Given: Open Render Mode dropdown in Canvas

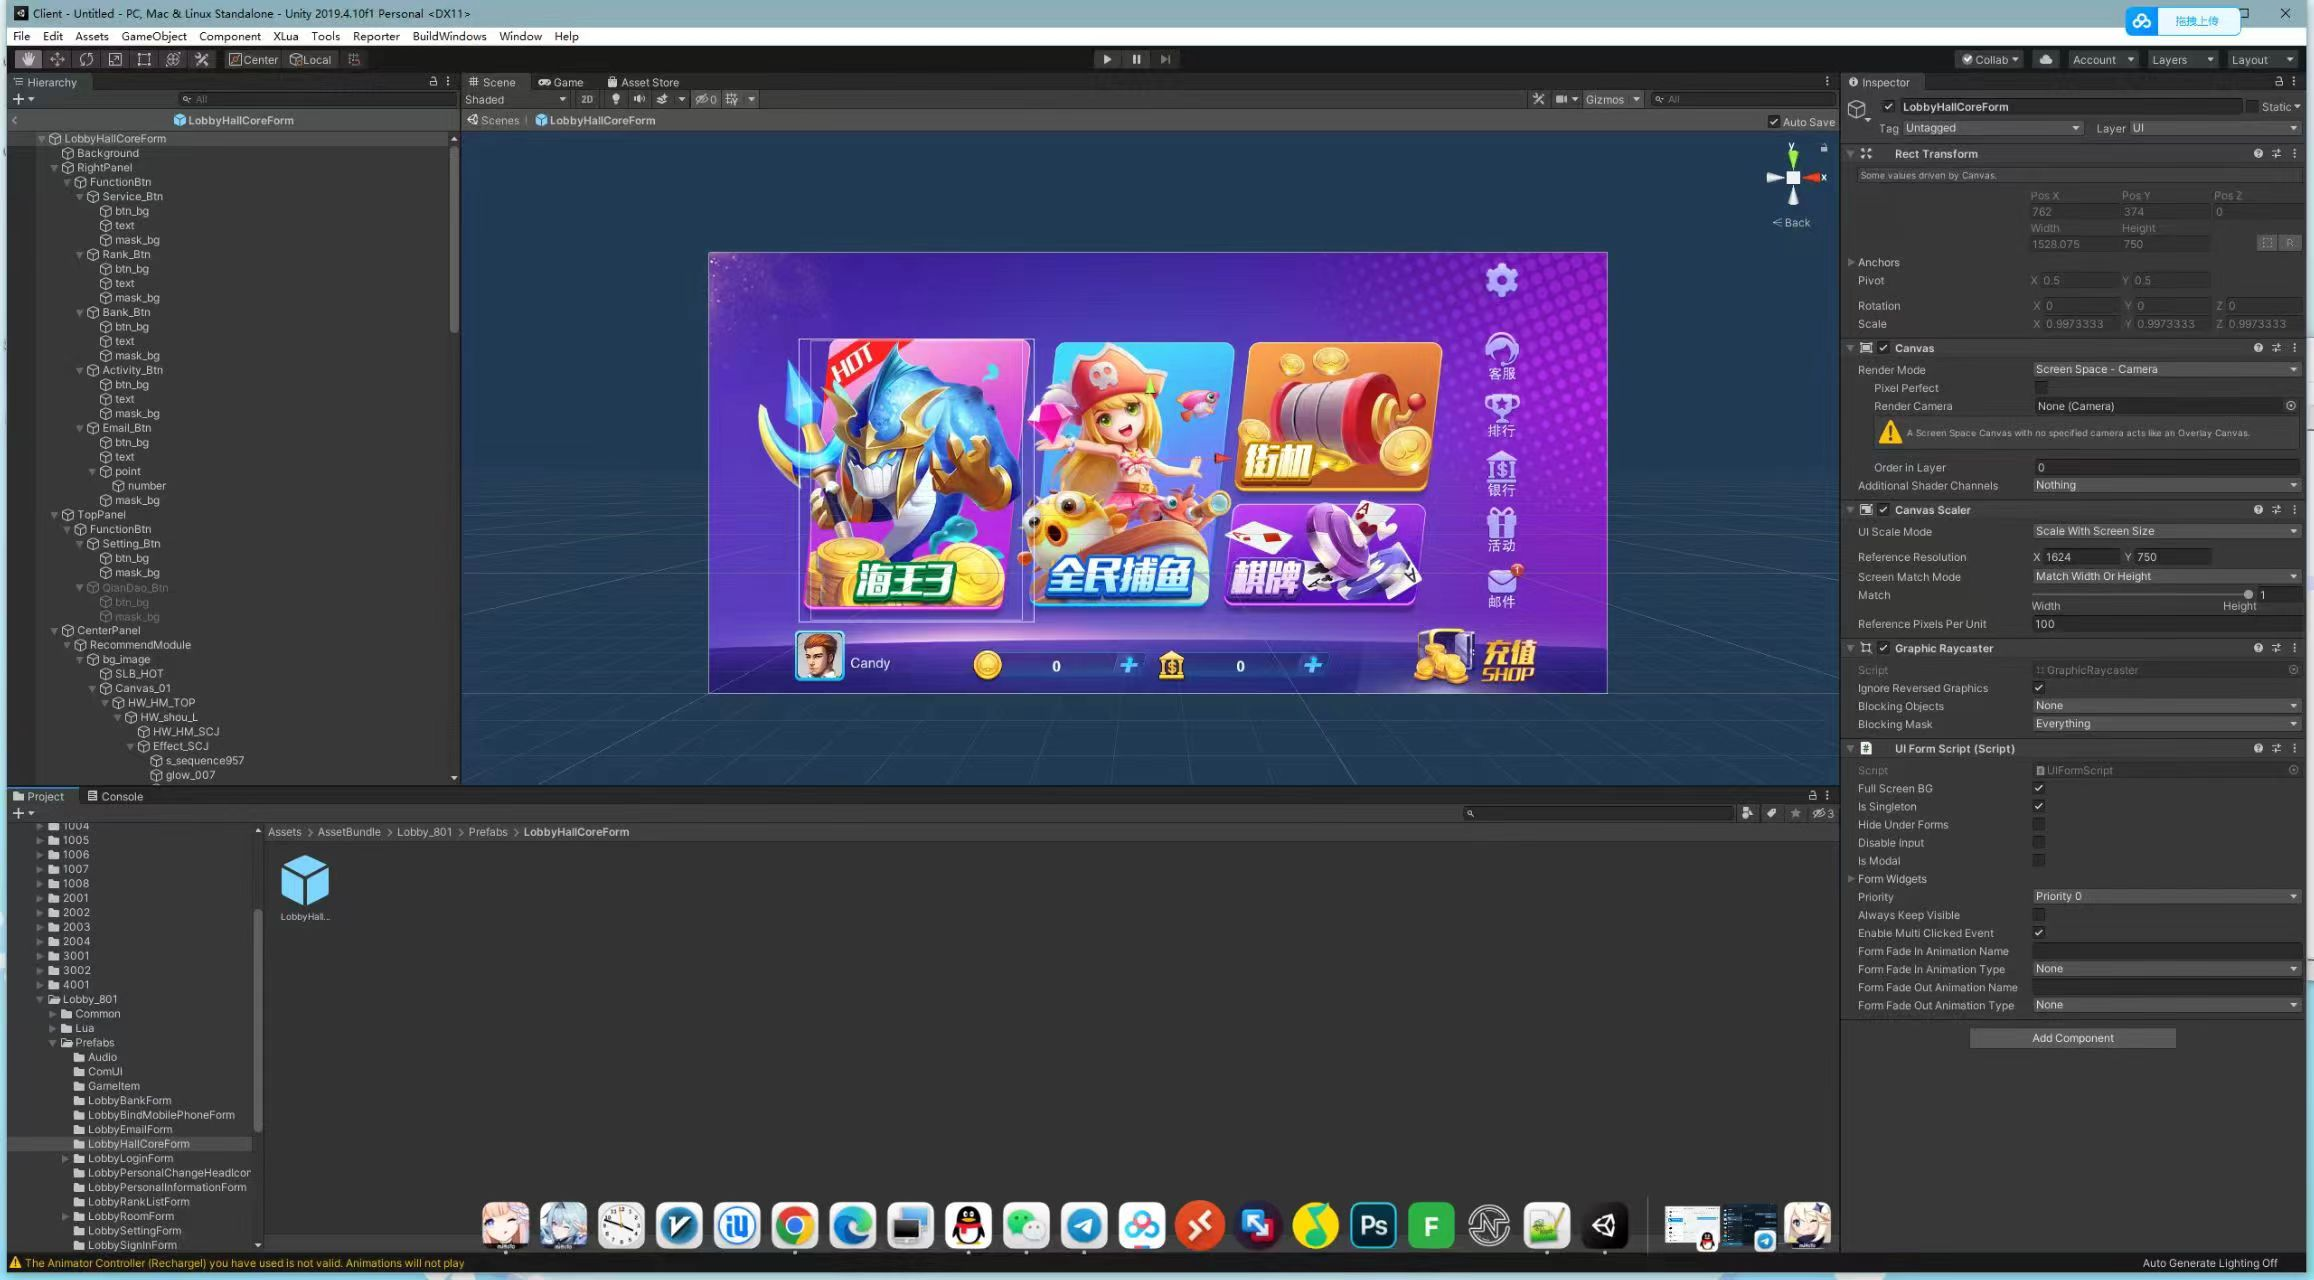Looking at the screenshot, I should pyautogui.click(x=2160, y=369).
